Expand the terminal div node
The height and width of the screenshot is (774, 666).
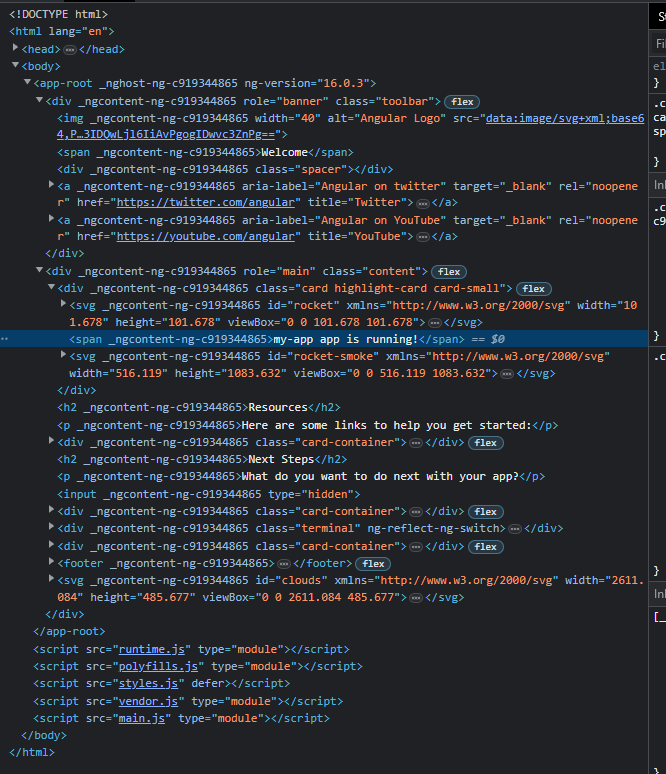pos(51,527)
